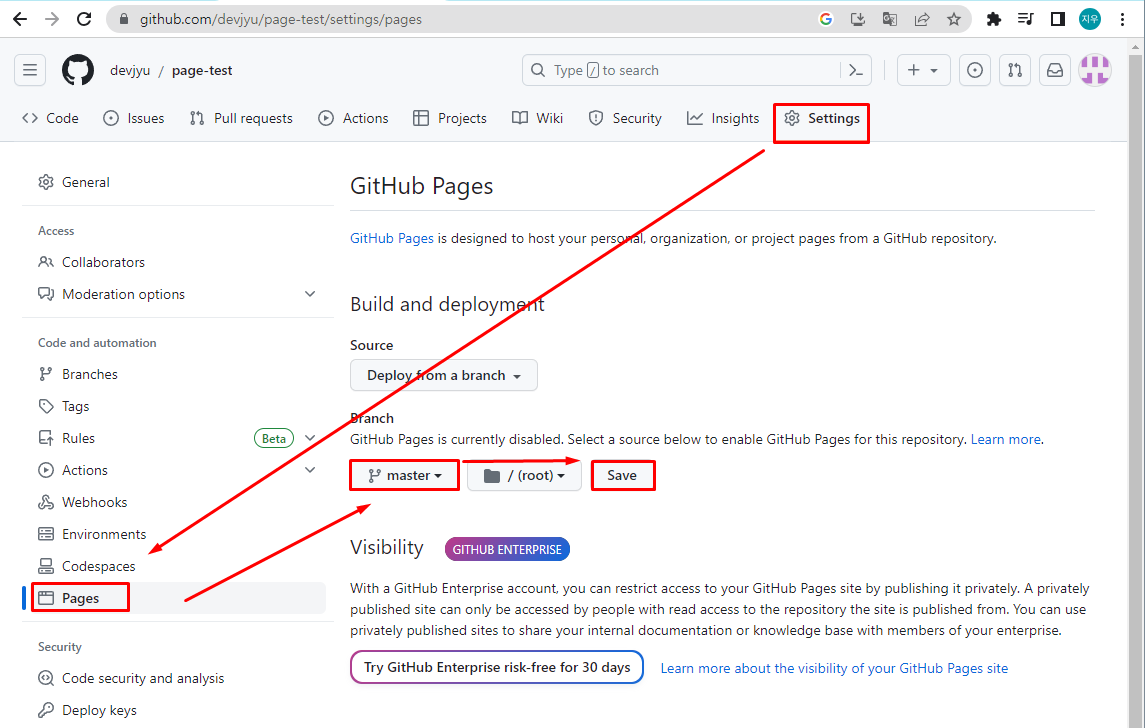This screenshot has height=728, width=1145.
Task: Click the browser address bar URL
Action: pyautogui.click(x=280, y=20)
